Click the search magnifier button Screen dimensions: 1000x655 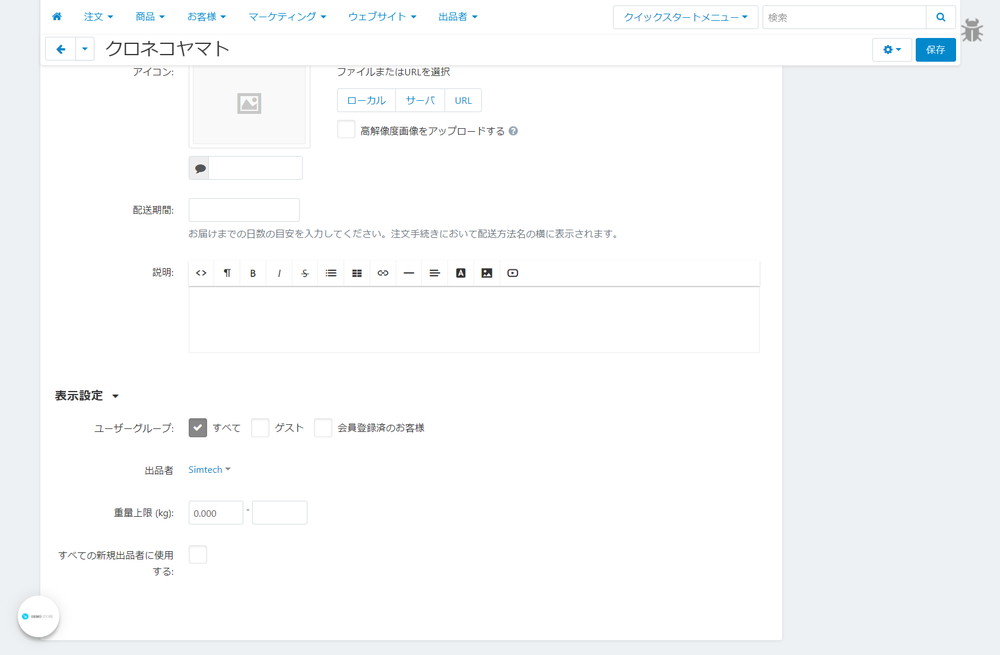pos(941,17)
